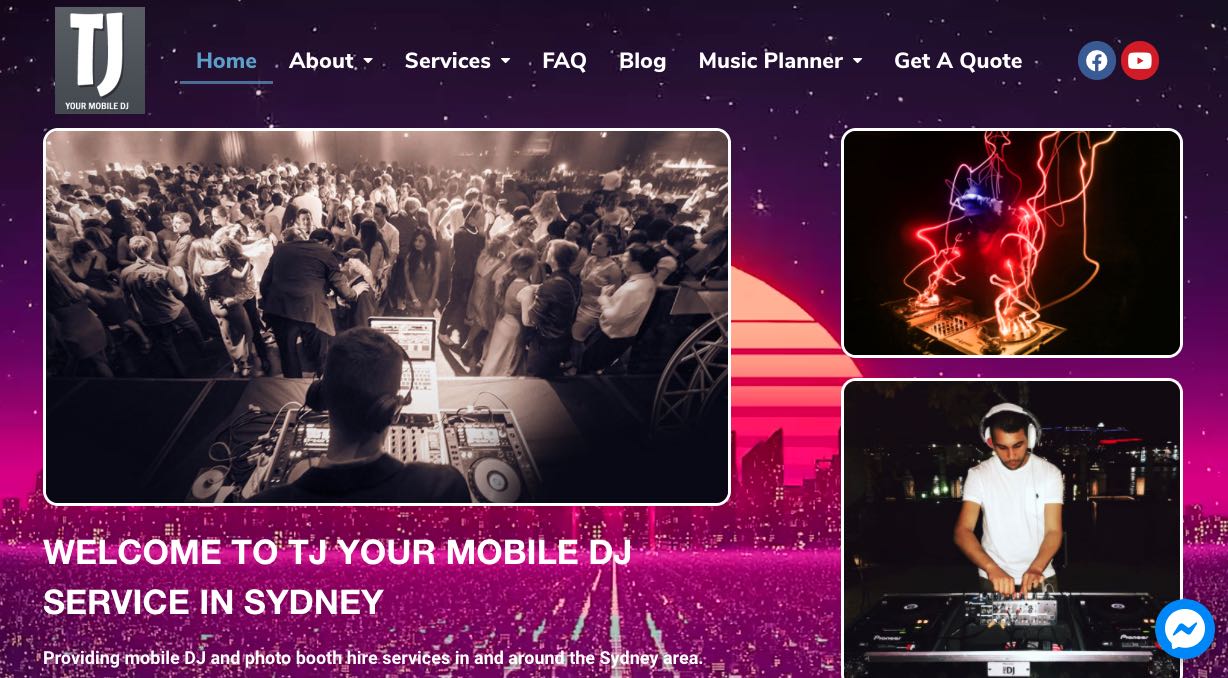Click the TJ Your Mobile DJ logo
This screenshot has height=678, width=1228.
pyautogui.click(x=100, y=60)
